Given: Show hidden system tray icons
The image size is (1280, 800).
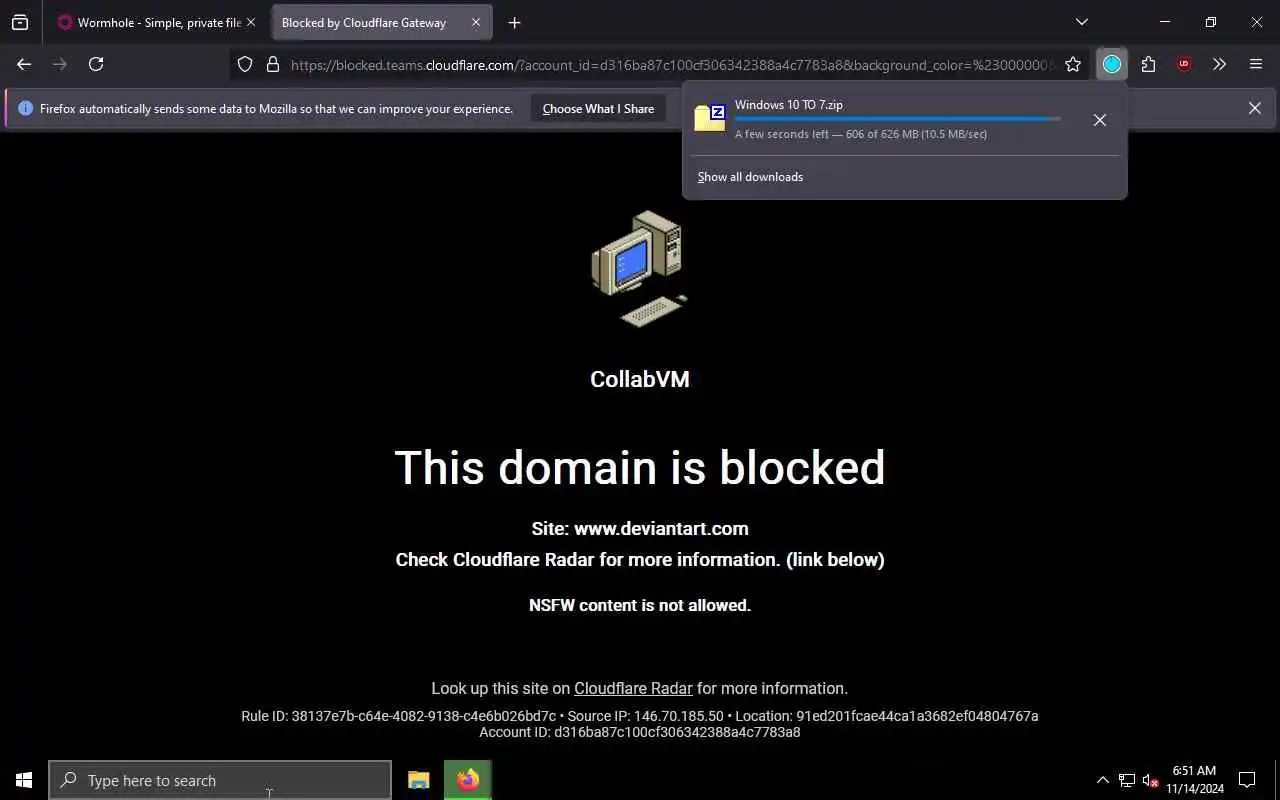Looking at the screenshot, I should click(x=1103, y=780).
